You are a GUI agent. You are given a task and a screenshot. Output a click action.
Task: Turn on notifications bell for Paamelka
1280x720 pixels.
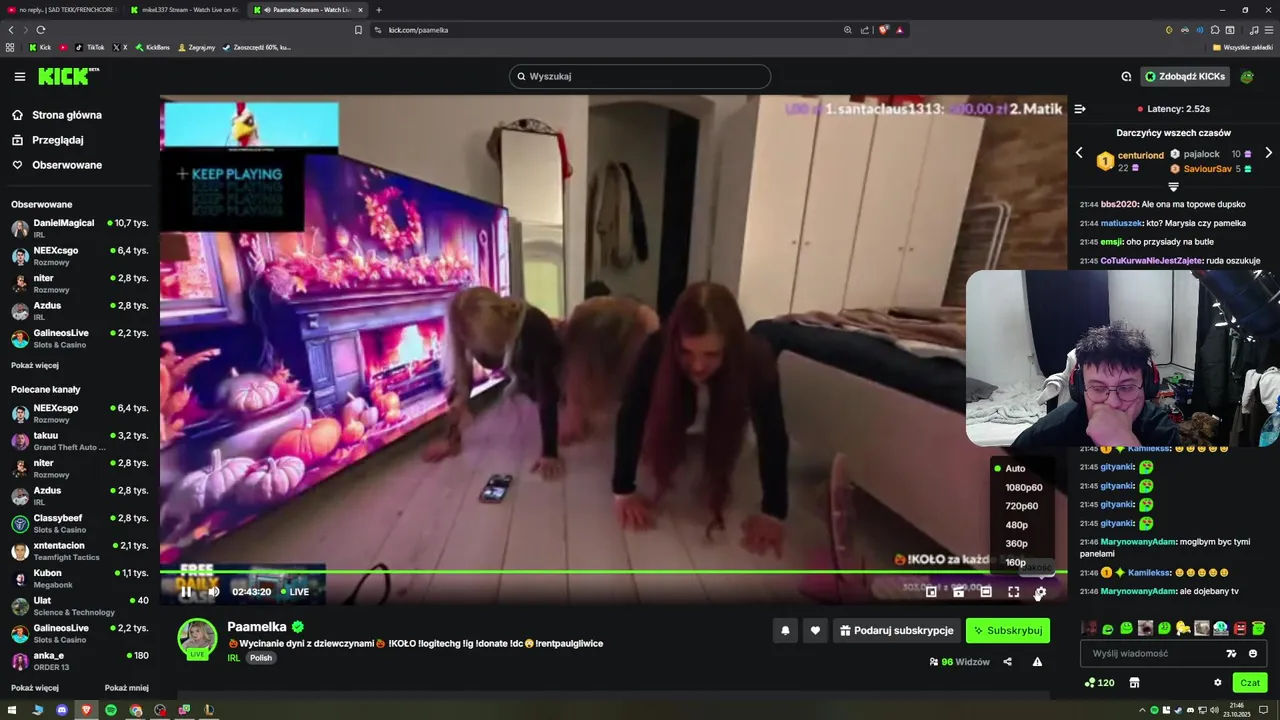(x=785, y=630)
